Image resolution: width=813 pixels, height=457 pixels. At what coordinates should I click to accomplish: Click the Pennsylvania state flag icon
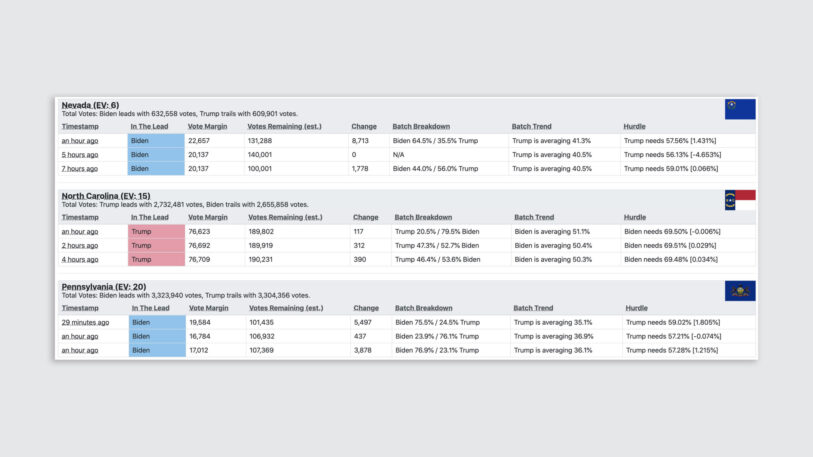click(740, 291)
